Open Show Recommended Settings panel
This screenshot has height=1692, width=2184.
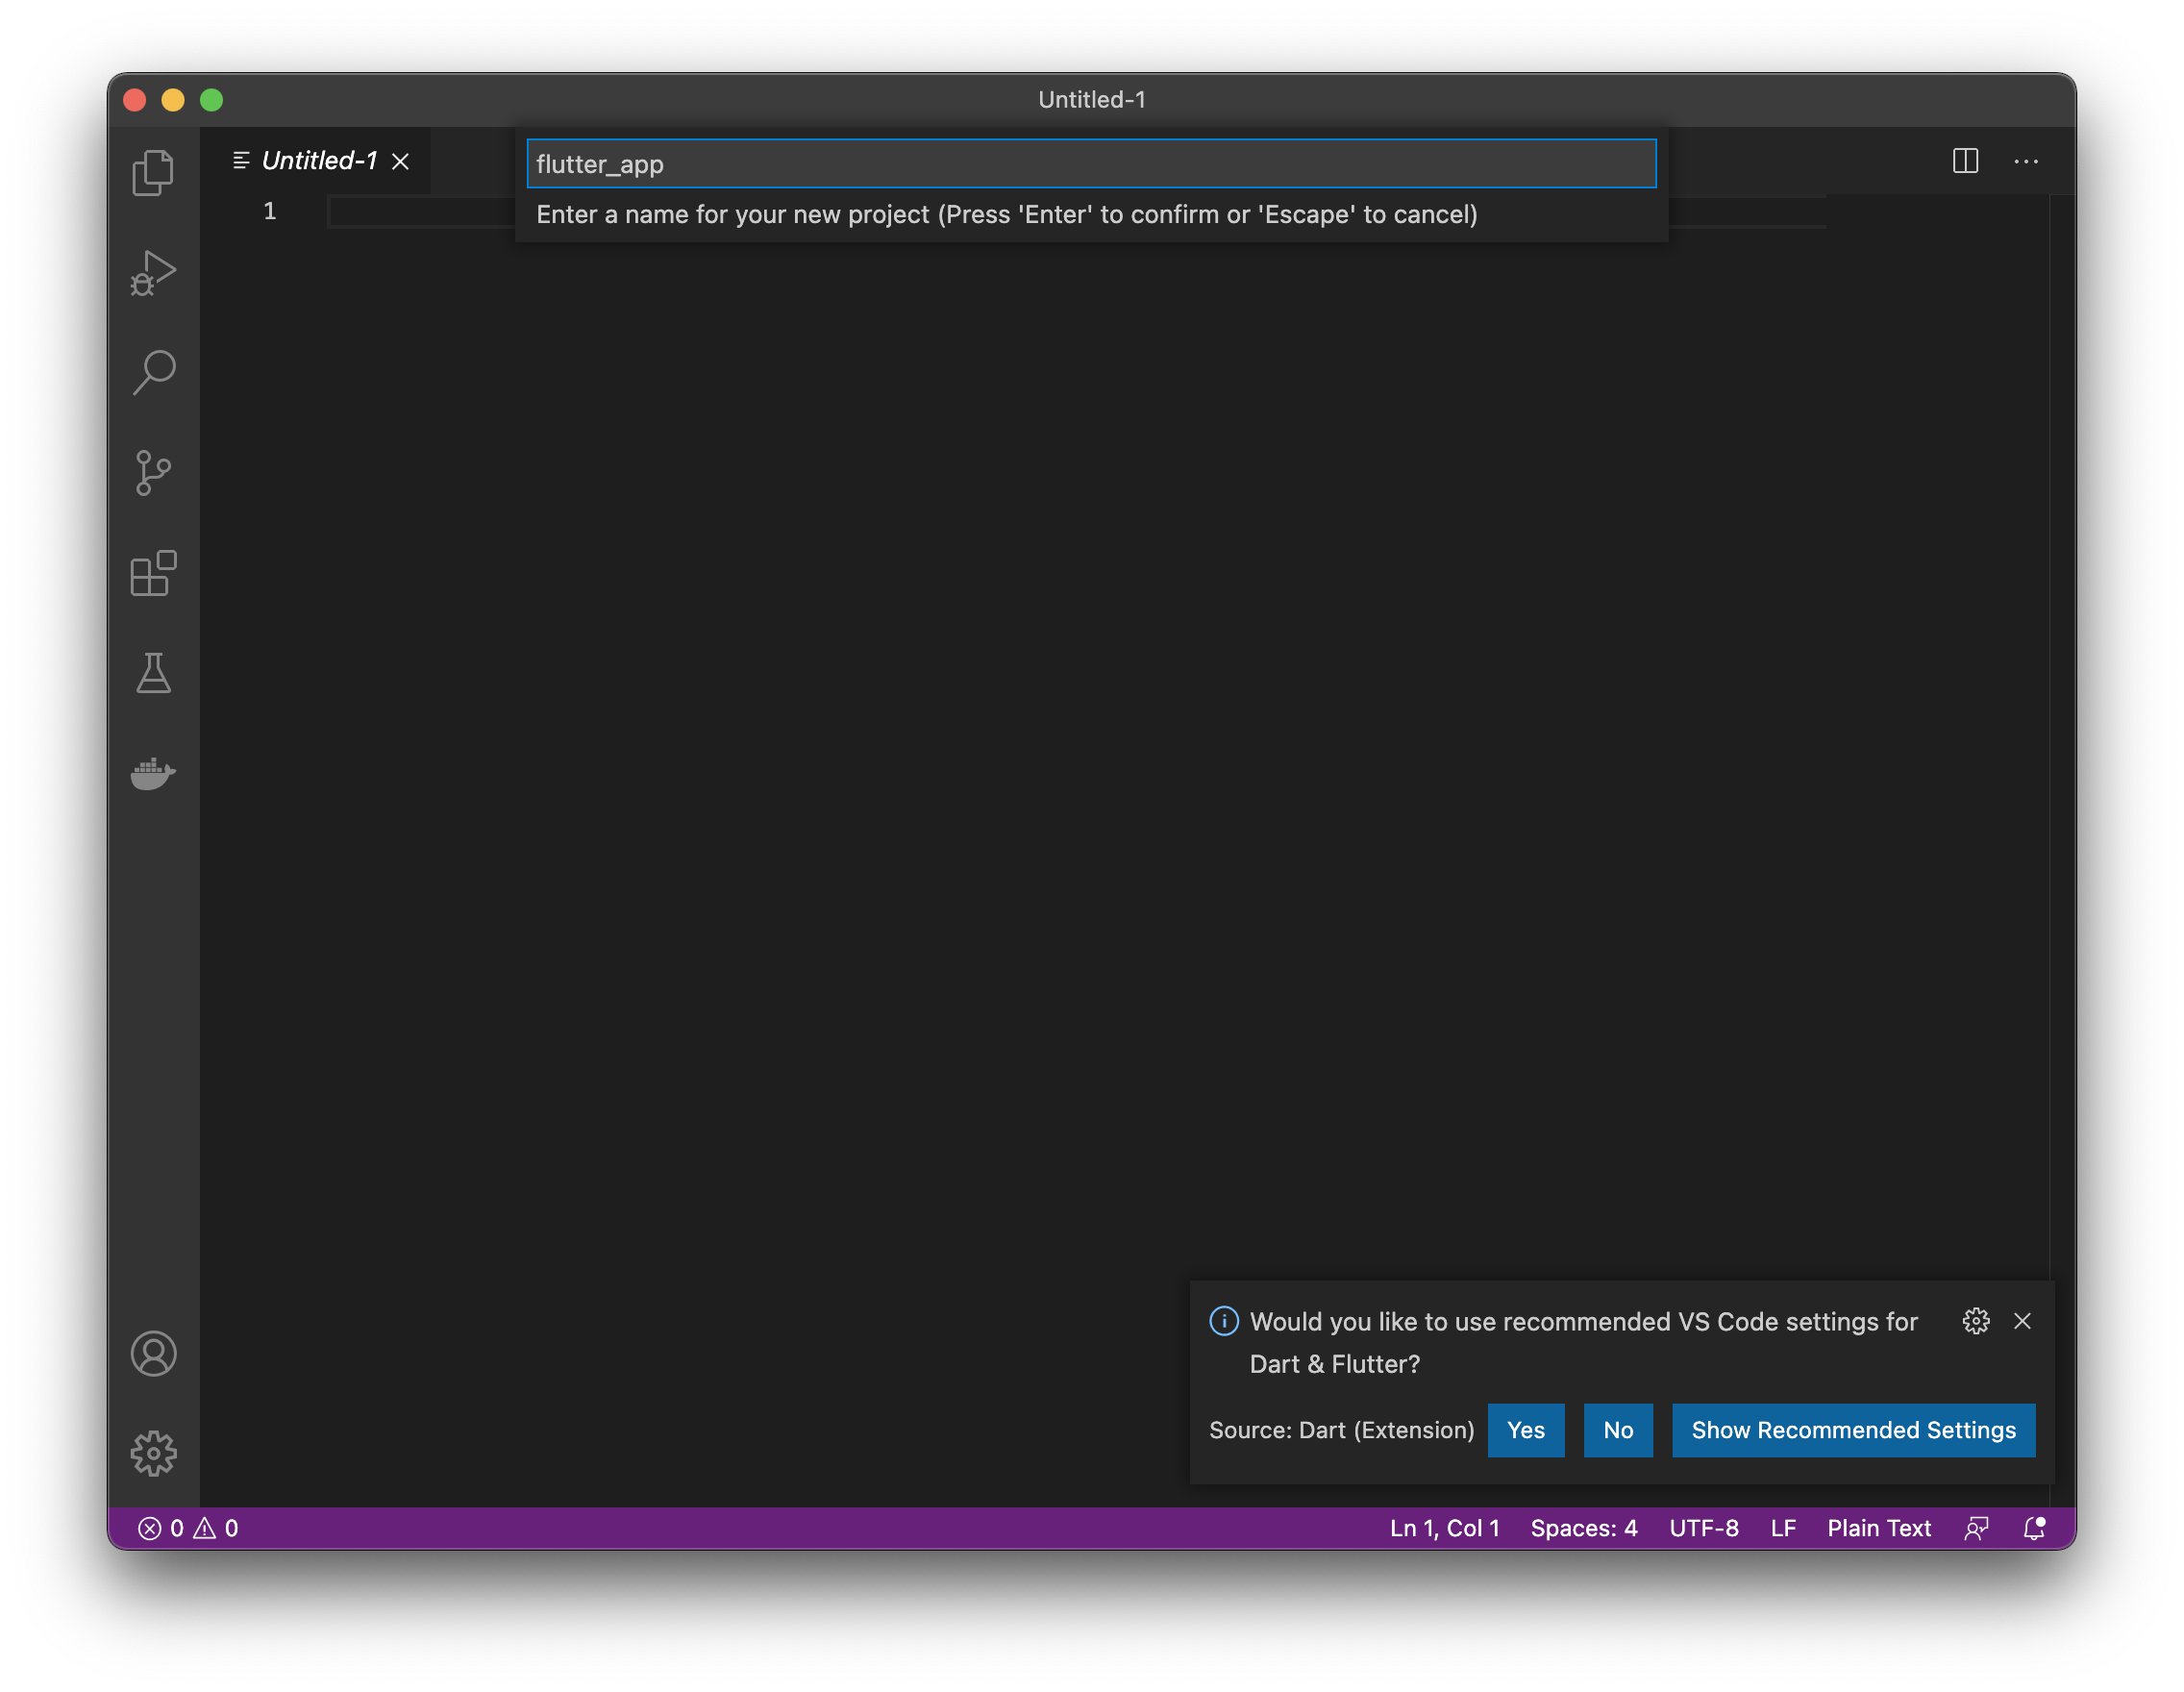pyautogui.click(x=1852, y=1430)
